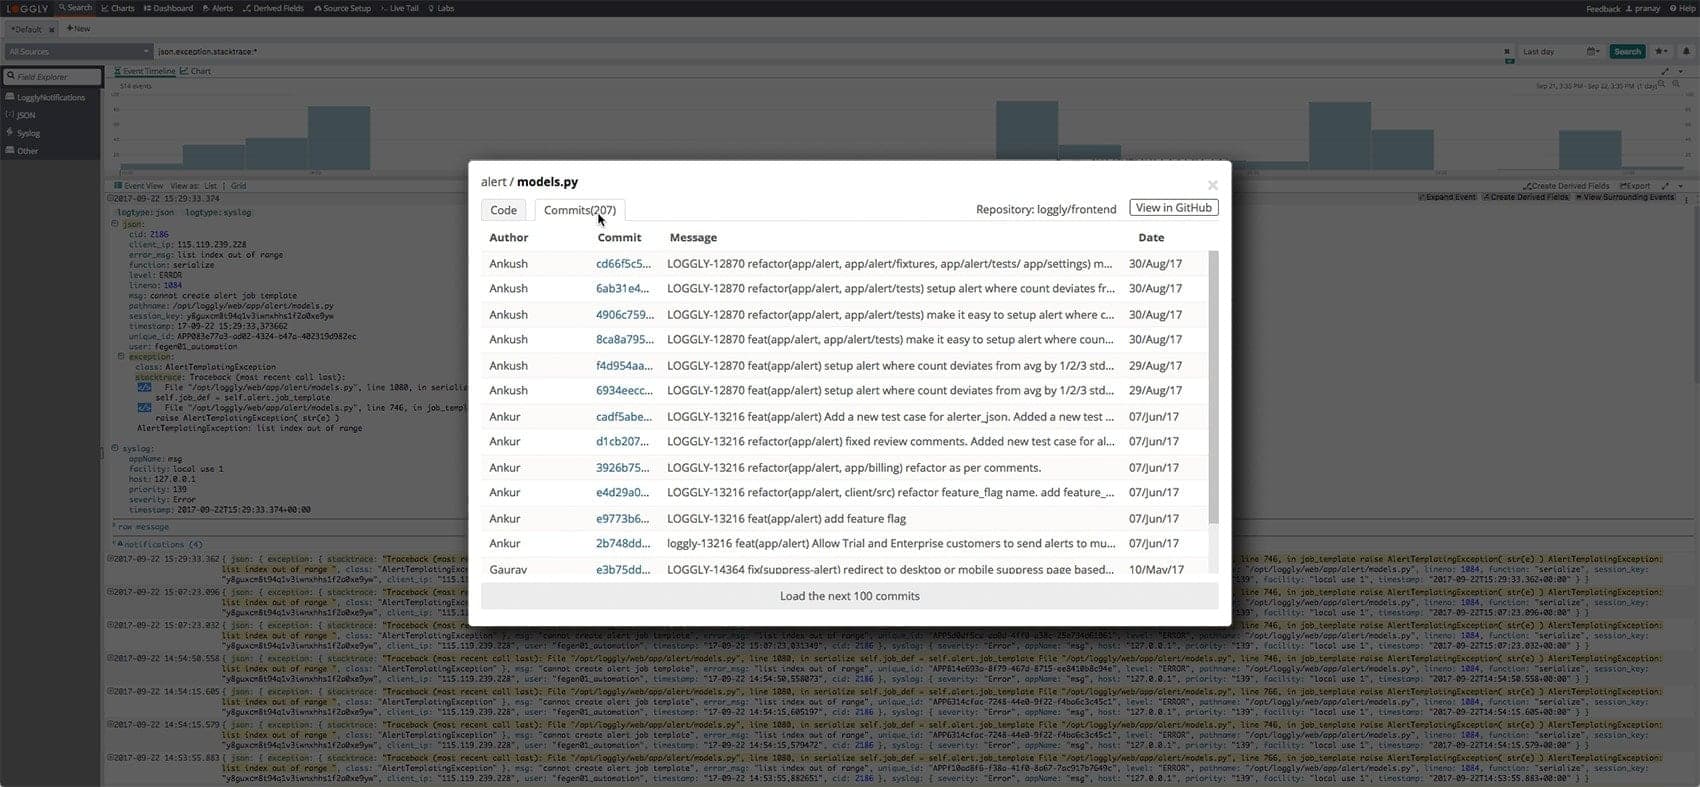1700x787 pixels.
Task: Switch to the Code tab
Action: (503, 210)
